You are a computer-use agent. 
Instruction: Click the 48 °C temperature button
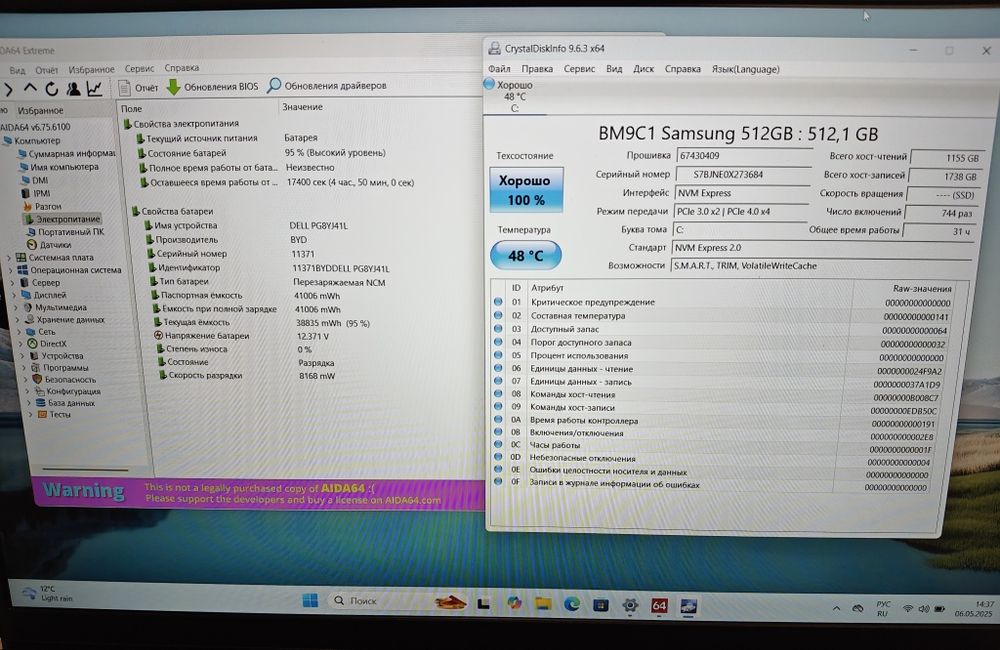coord(526,255)
